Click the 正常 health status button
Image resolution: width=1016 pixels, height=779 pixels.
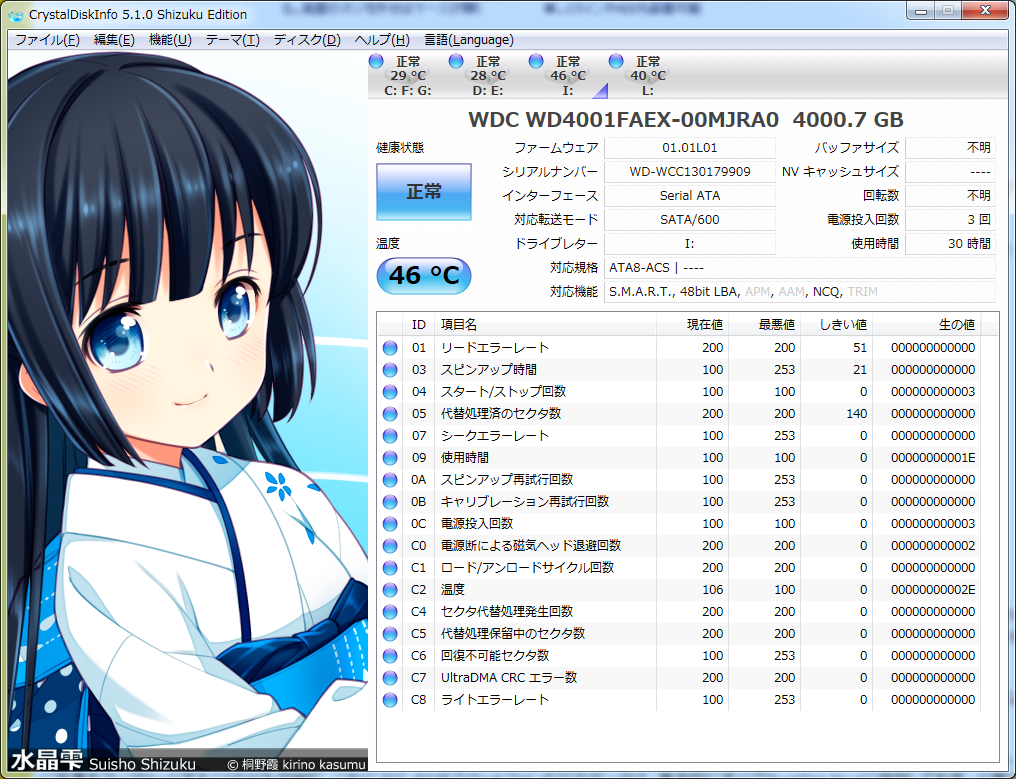click(x=424, y=192)
